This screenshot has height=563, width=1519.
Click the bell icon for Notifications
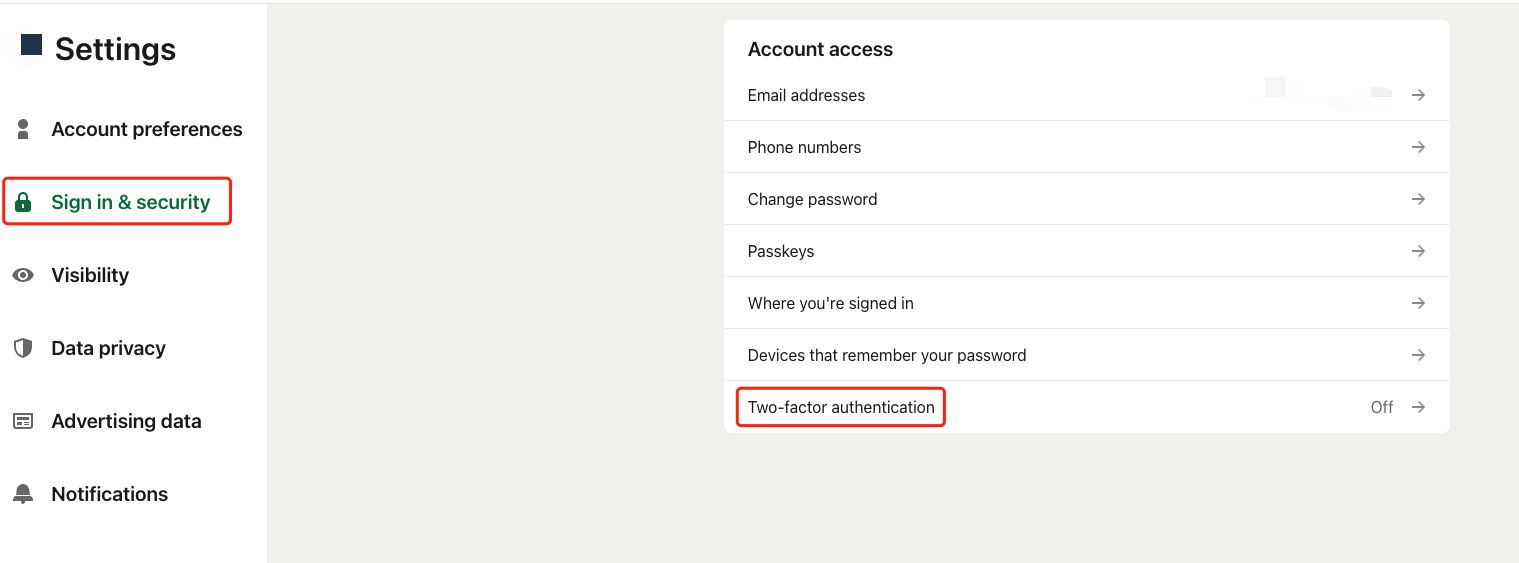point(23,494)
